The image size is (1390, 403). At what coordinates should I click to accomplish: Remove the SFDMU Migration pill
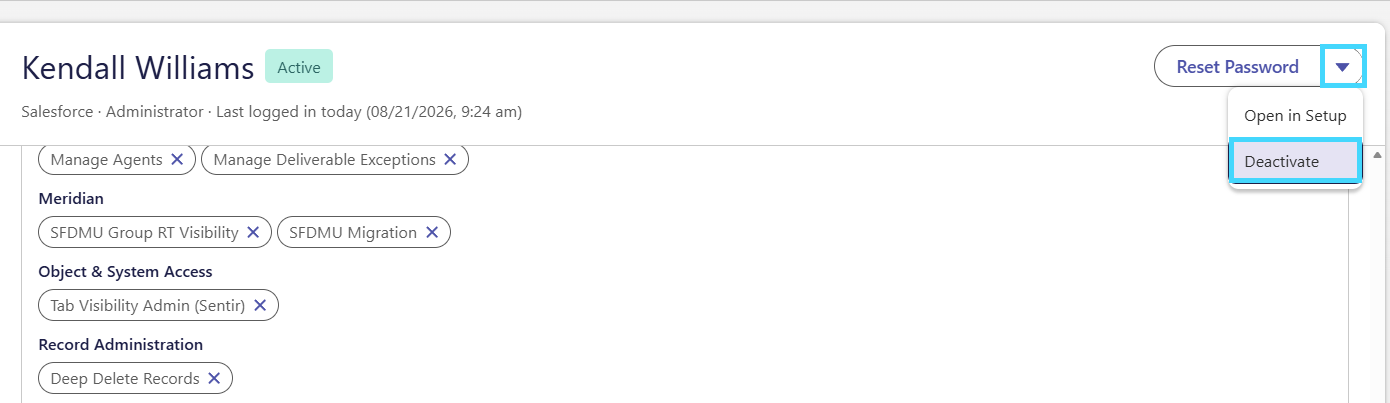click(432, 232)
